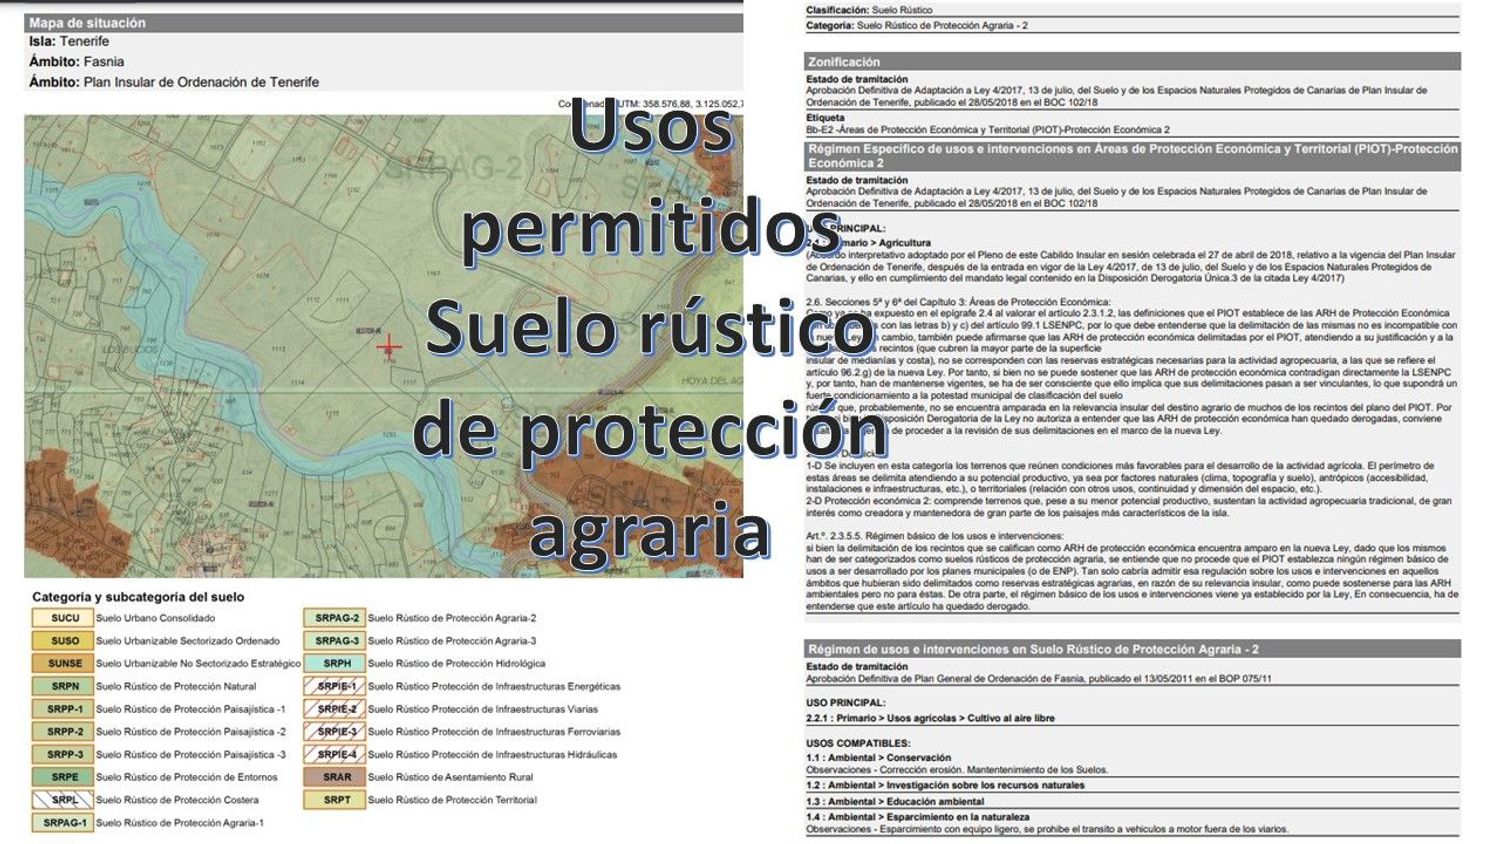
Task: Click header "Régimen de usos e intervenciones en Suelo Rústico"
Action: [1132, 649]
